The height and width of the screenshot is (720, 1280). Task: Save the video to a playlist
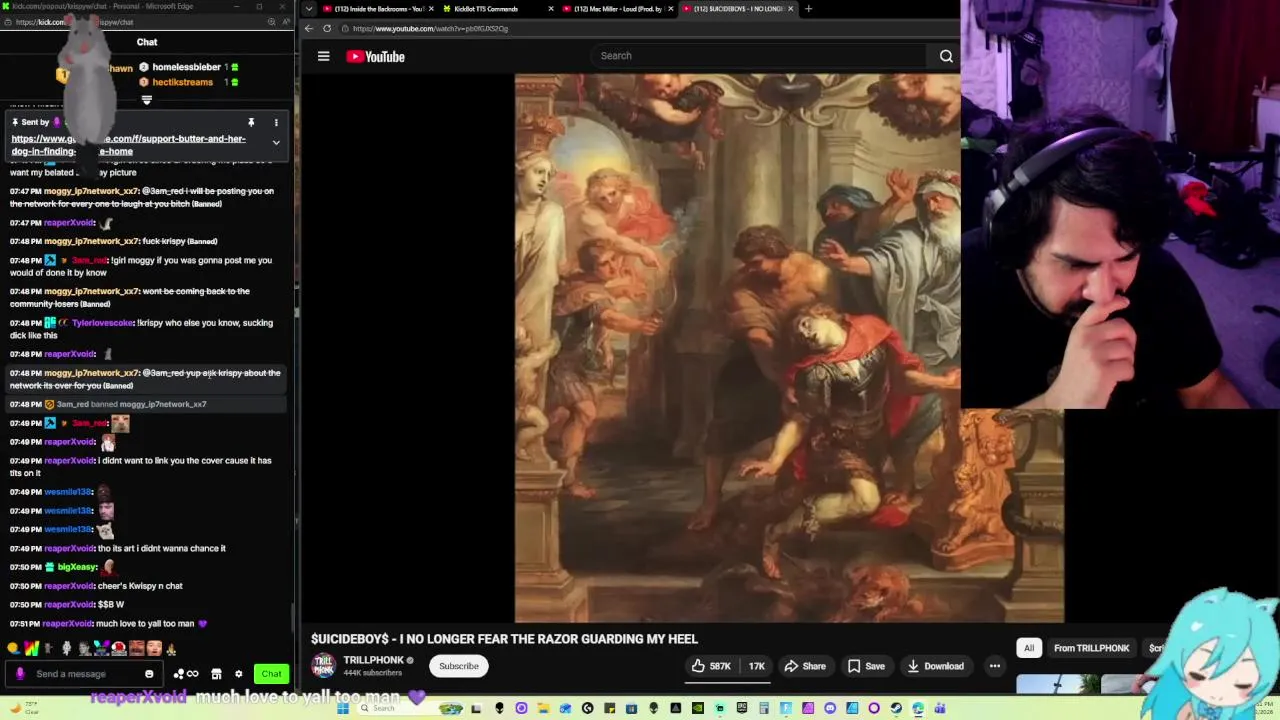tap(866, 666)
